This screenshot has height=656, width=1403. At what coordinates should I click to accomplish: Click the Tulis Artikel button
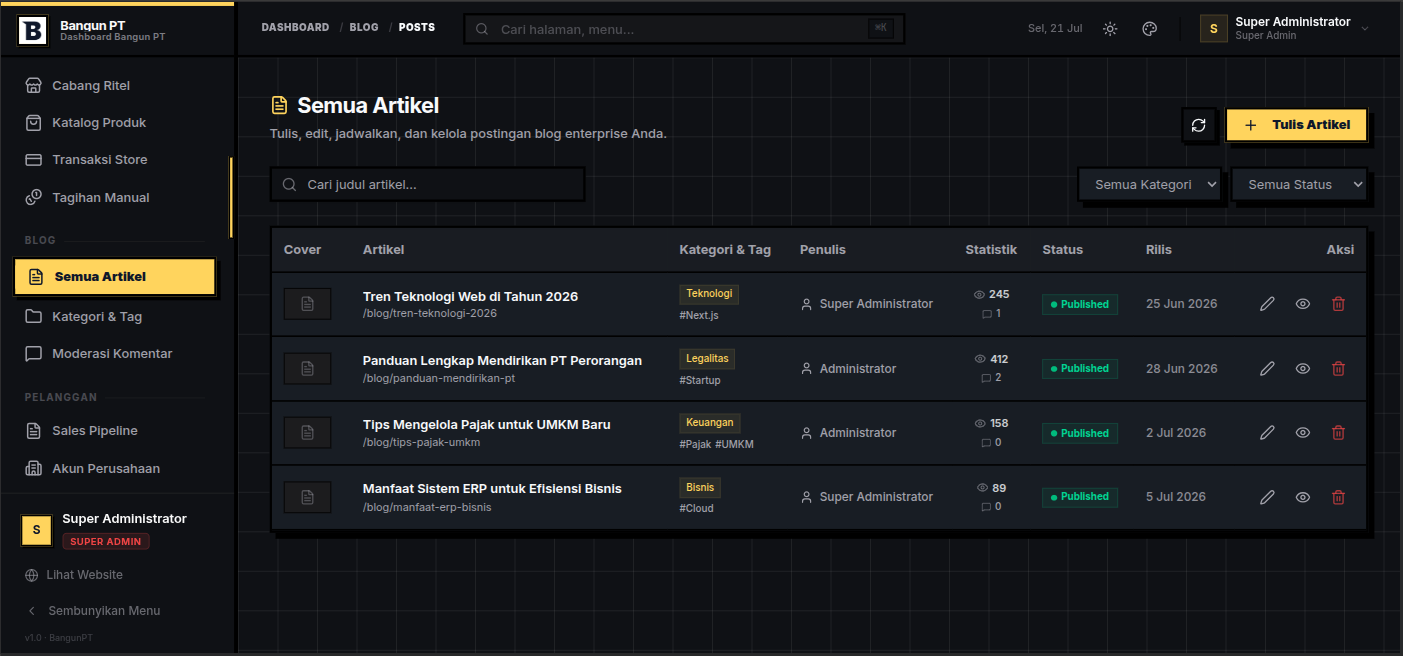pyautogui.click(x=1296, y=125)
